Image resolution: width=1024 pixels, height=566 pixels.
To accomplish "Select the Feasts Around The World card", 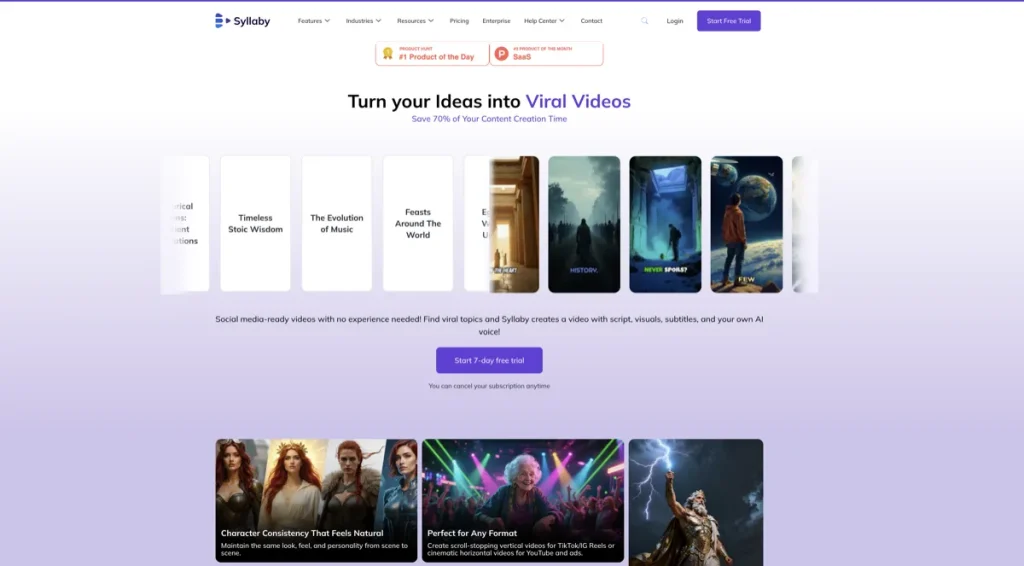I will tap(418, 223).
